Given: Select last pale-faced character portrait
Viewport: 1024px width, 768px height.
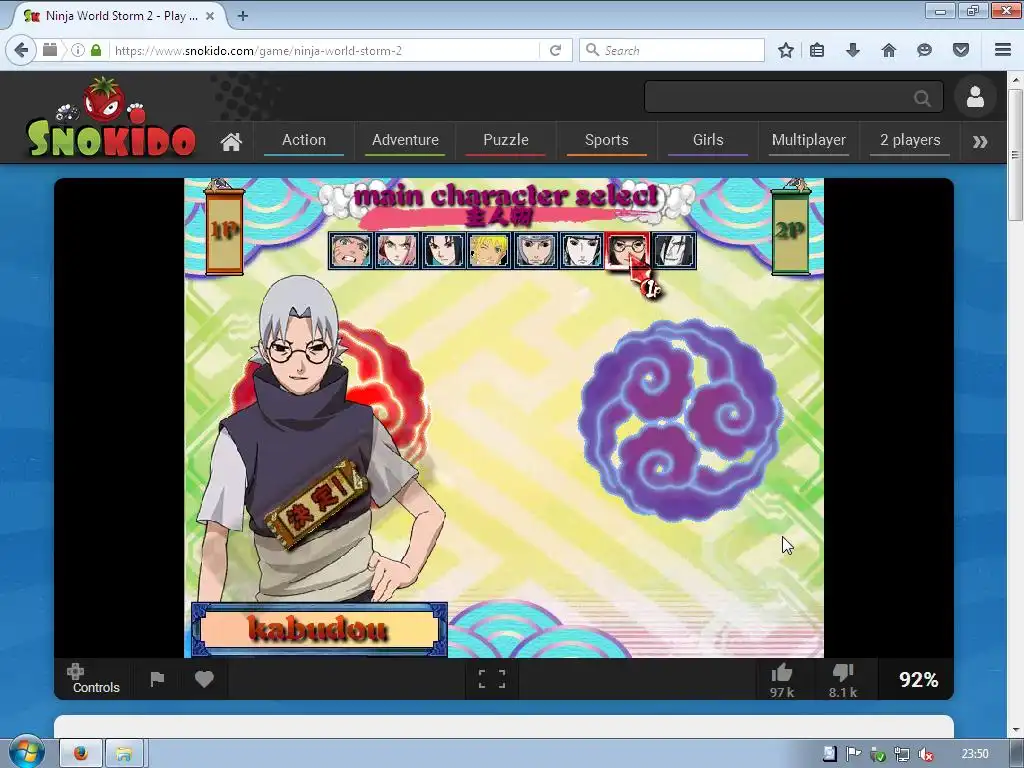Looking at the screenshot, I should point(673,250).
